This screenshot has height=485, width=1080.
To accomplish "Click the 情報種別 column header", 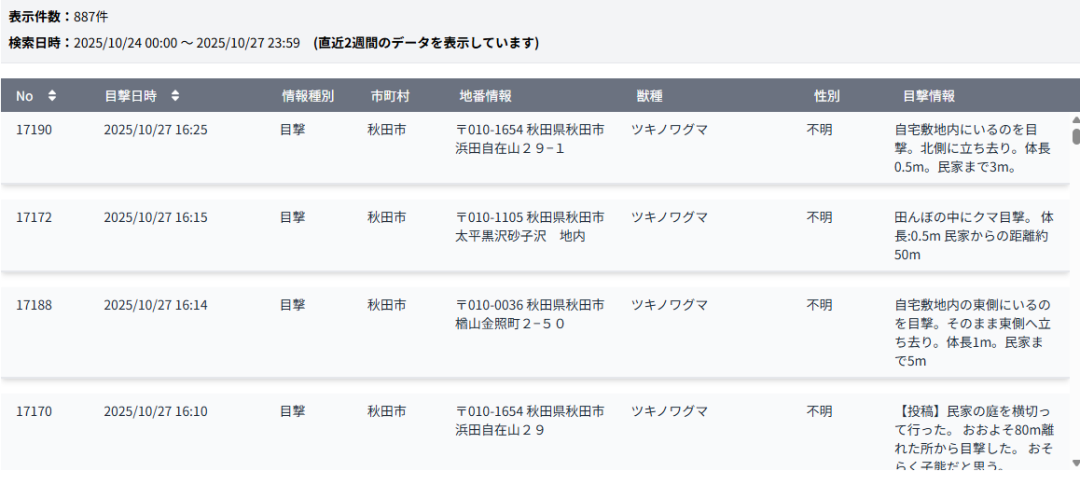I will 307,96.
